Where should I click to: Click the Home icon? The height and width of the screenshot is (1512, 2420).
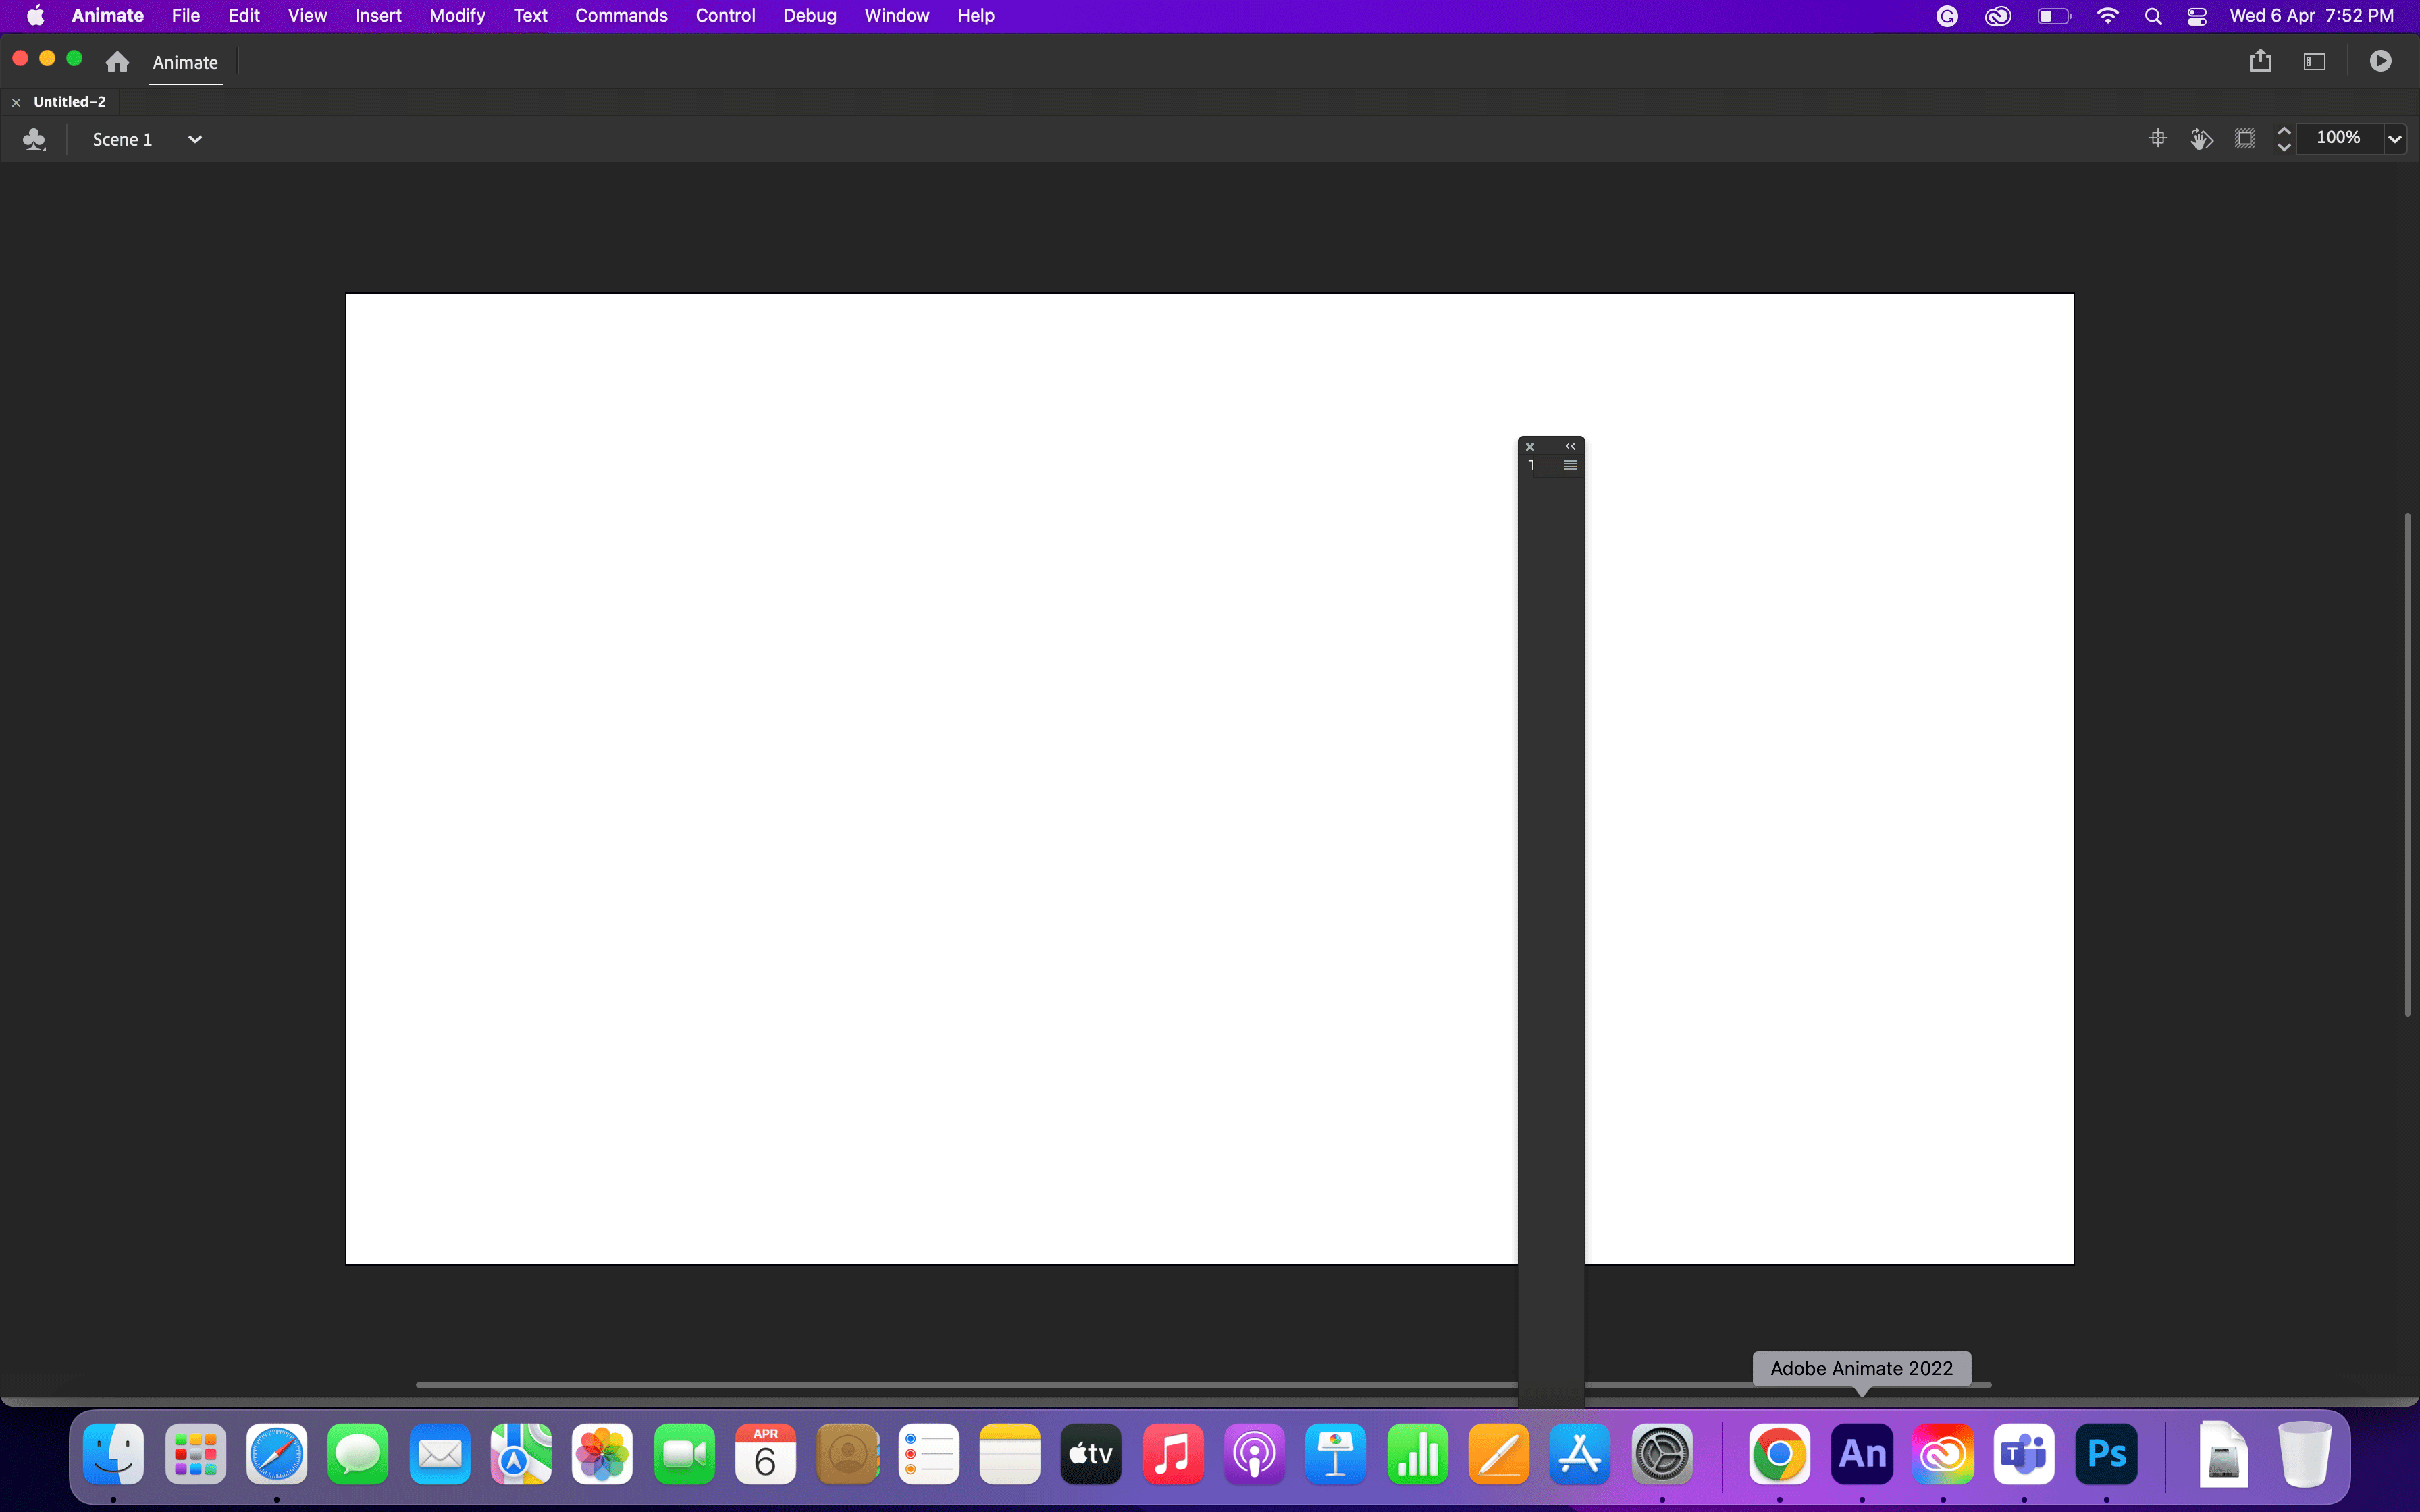coord(117,62)
